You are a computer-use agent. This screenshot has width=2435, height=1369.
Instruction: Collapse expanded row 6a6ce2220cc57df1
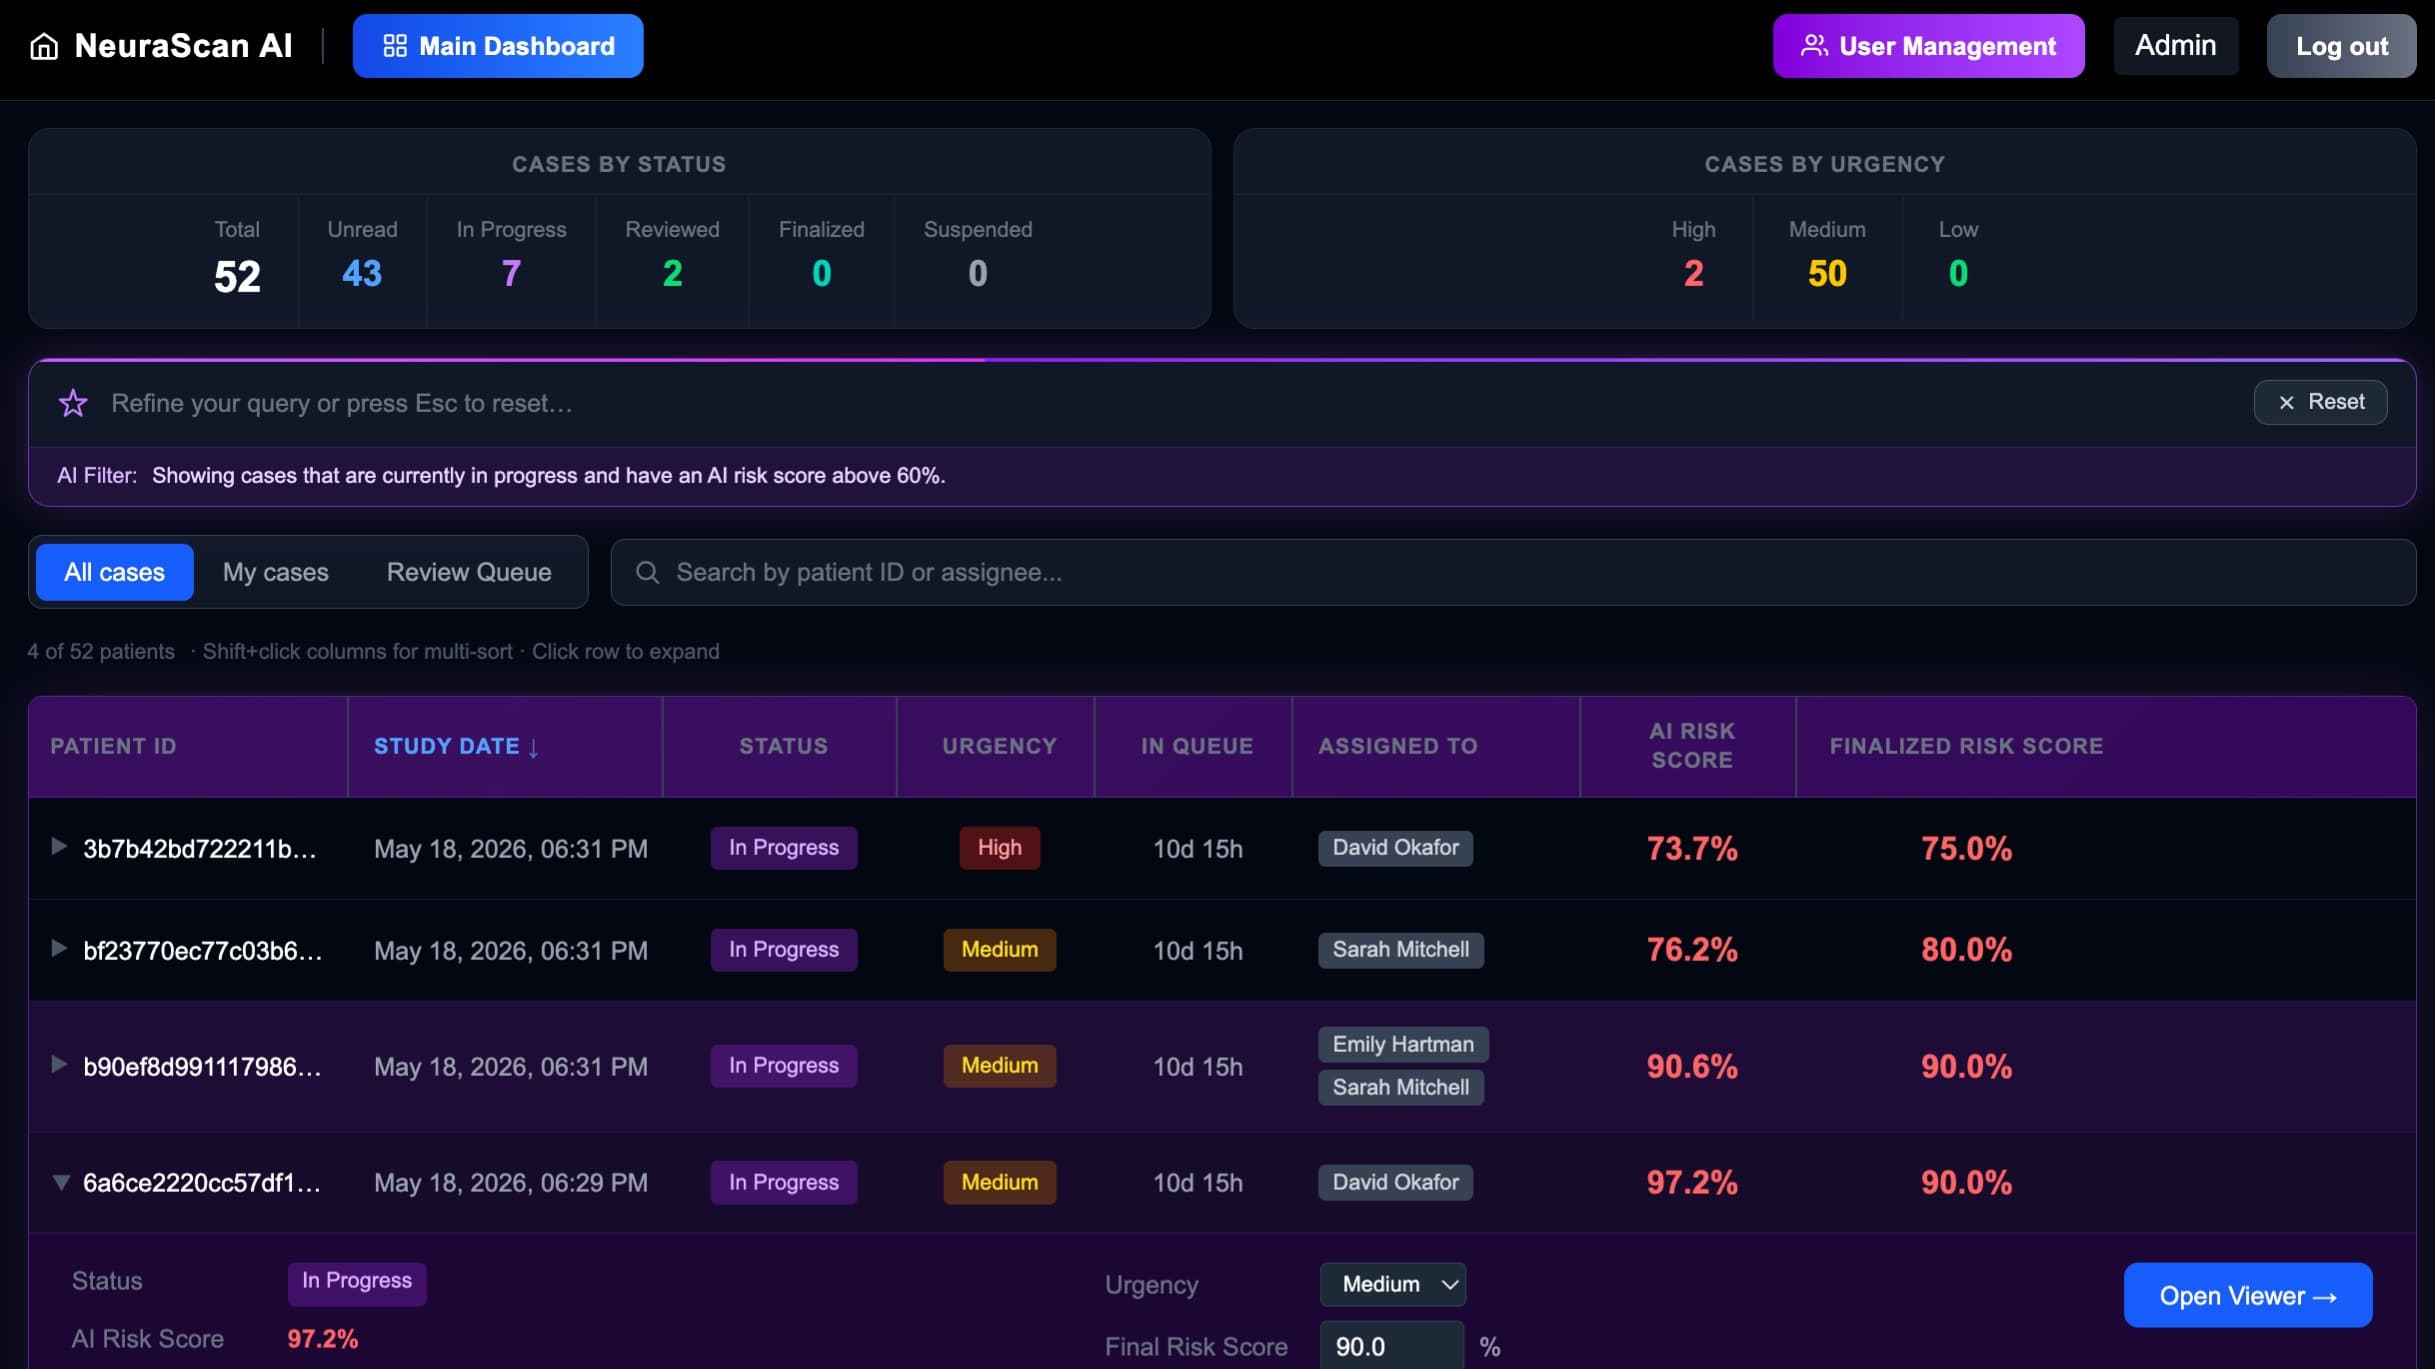[x=61, y=1182]
